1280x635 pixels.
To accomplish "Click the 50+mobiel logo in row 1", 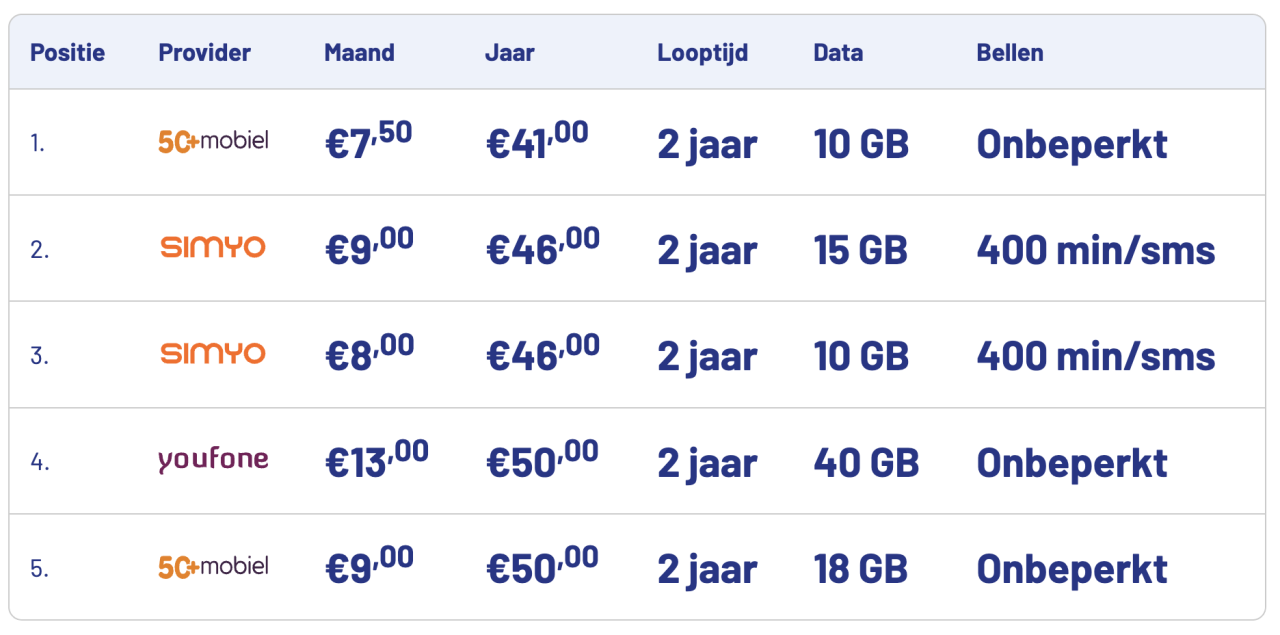I will click(213, 141).
